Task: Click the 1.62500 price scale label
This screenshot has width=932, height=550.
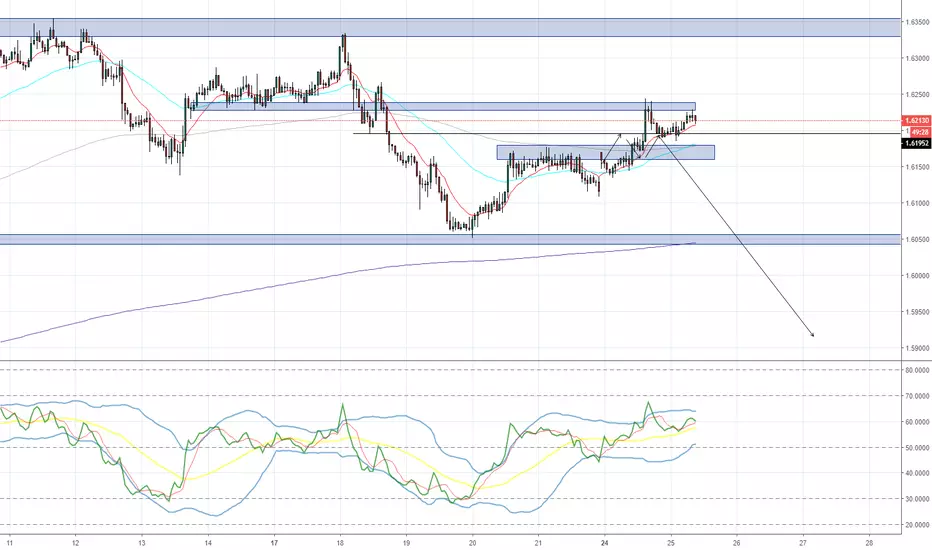Action: point(917,95)
